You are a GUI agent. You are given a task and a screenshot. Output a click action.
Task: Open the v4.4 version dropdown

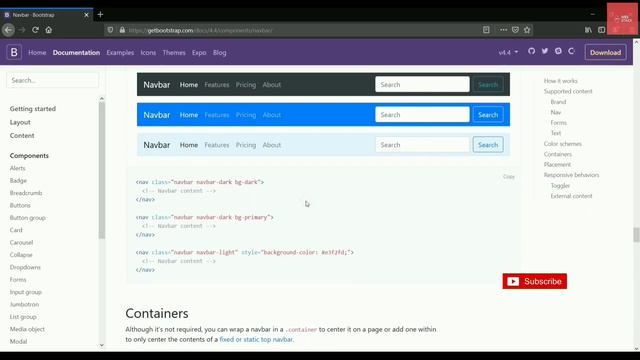pyautogui.click(x=508, y=52)
